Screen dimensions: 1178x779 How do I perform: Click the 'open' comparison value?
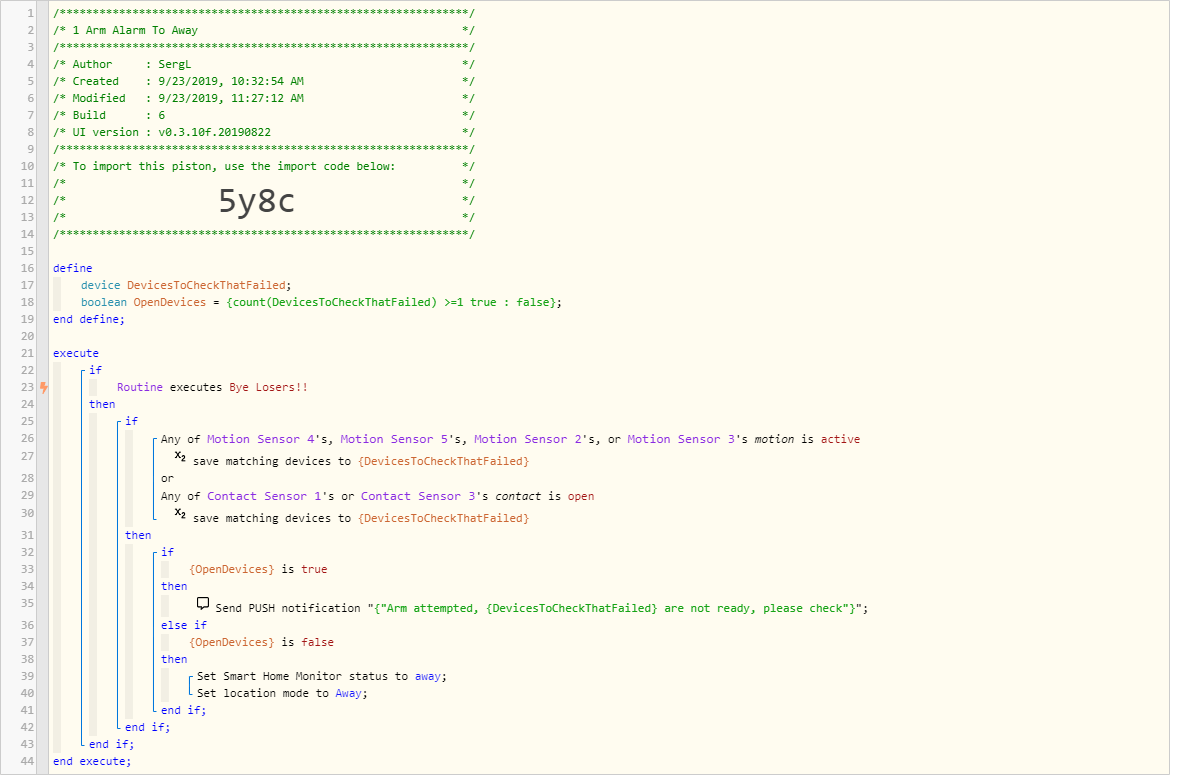pos(581,497)
